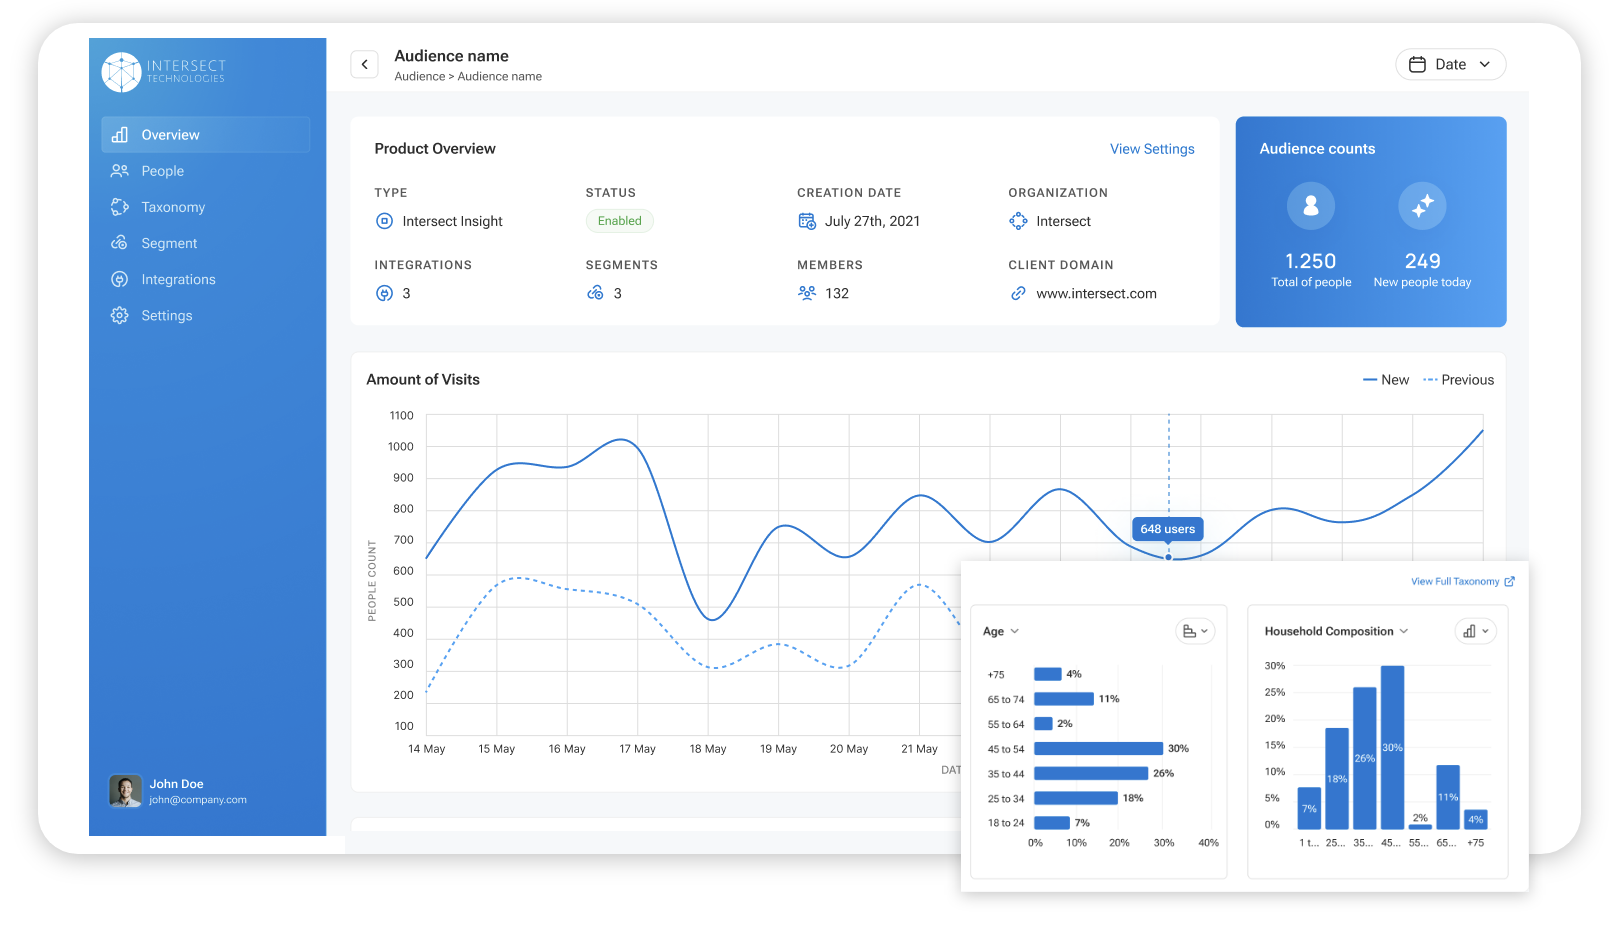Go back using the left chevron button

click(365, 64)
